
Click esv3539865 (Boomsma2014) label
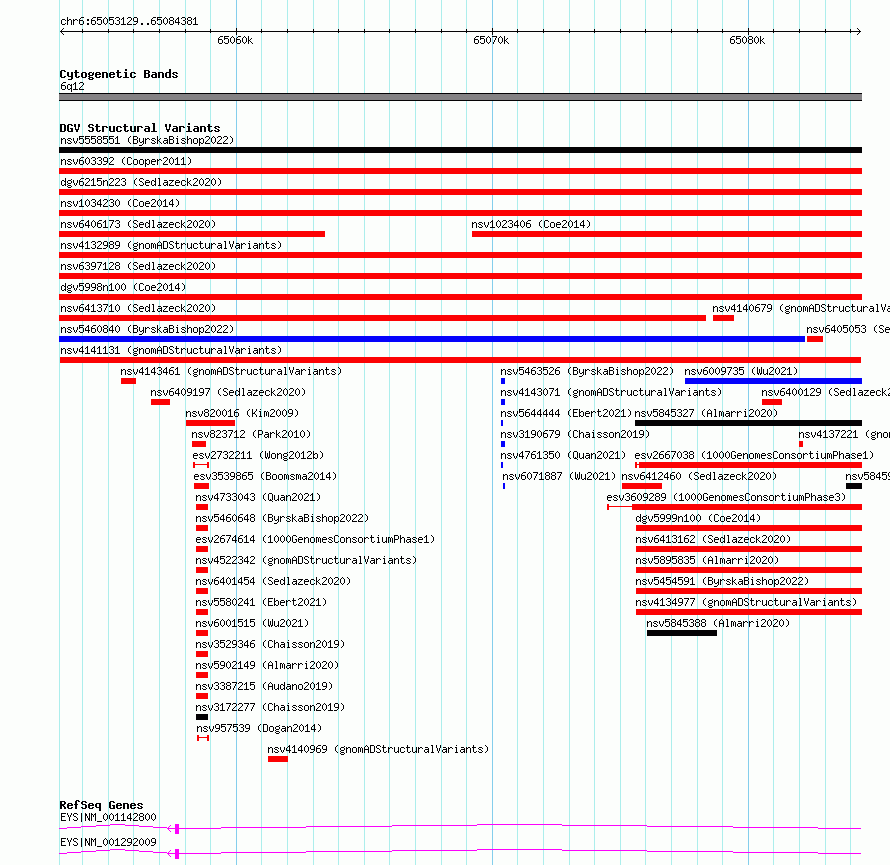(x=265, y=476)
